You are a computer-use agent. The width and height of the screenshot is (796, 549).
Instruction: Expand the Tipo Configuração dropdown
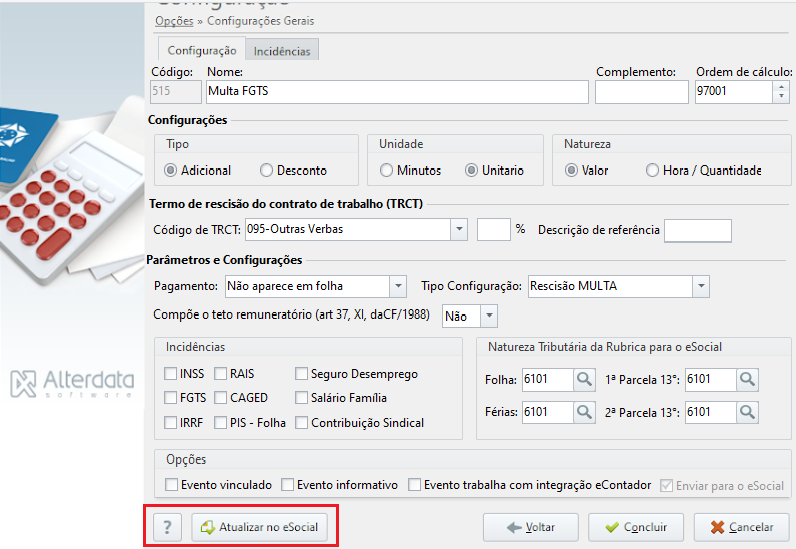[x=701, y=286]
